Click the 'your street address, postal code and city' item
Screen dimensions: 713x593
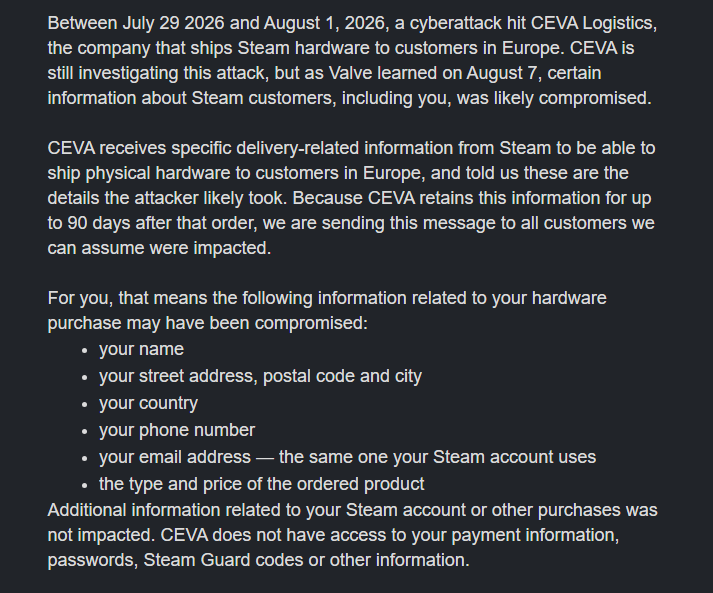(x=261, y=377)
